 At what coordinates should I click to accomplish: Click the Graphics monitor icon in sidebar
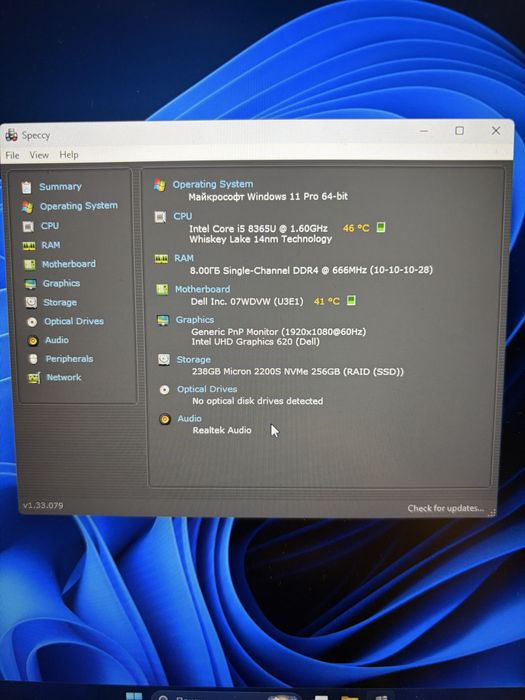coord(31,284)
